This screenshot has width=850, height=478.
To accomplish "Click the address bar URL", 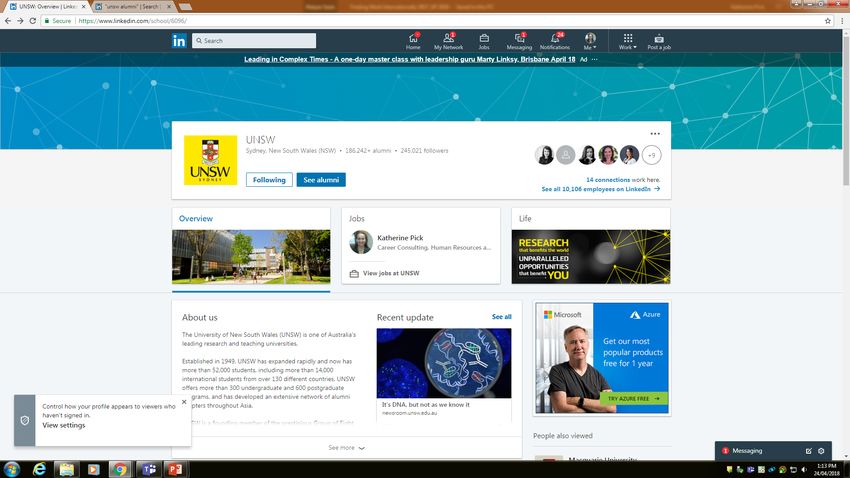I will coord(133,21).
